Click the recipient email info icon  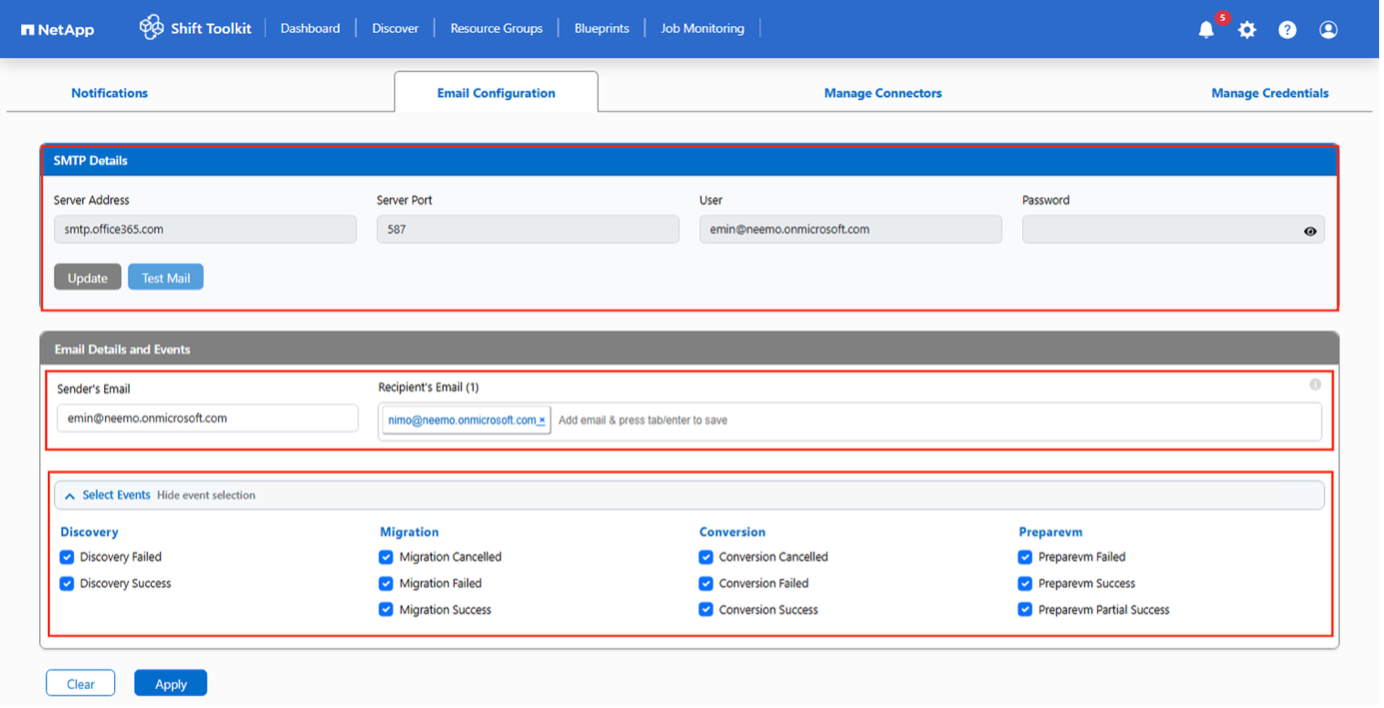click(1315, 384)
